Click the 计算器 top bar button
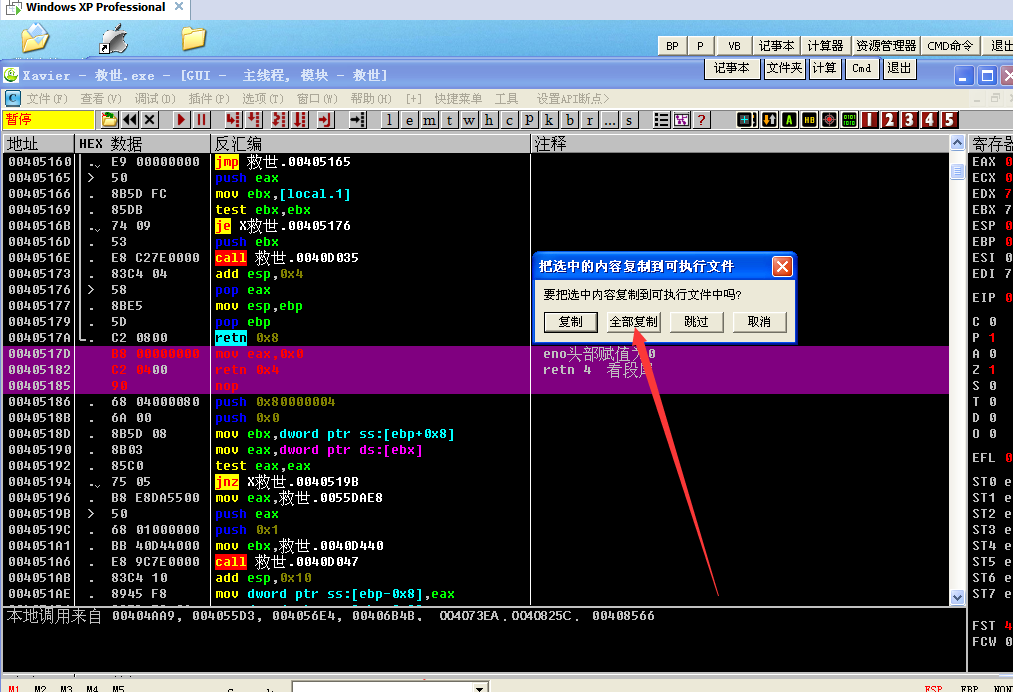 pyautogui.click(x=825, y=46)
